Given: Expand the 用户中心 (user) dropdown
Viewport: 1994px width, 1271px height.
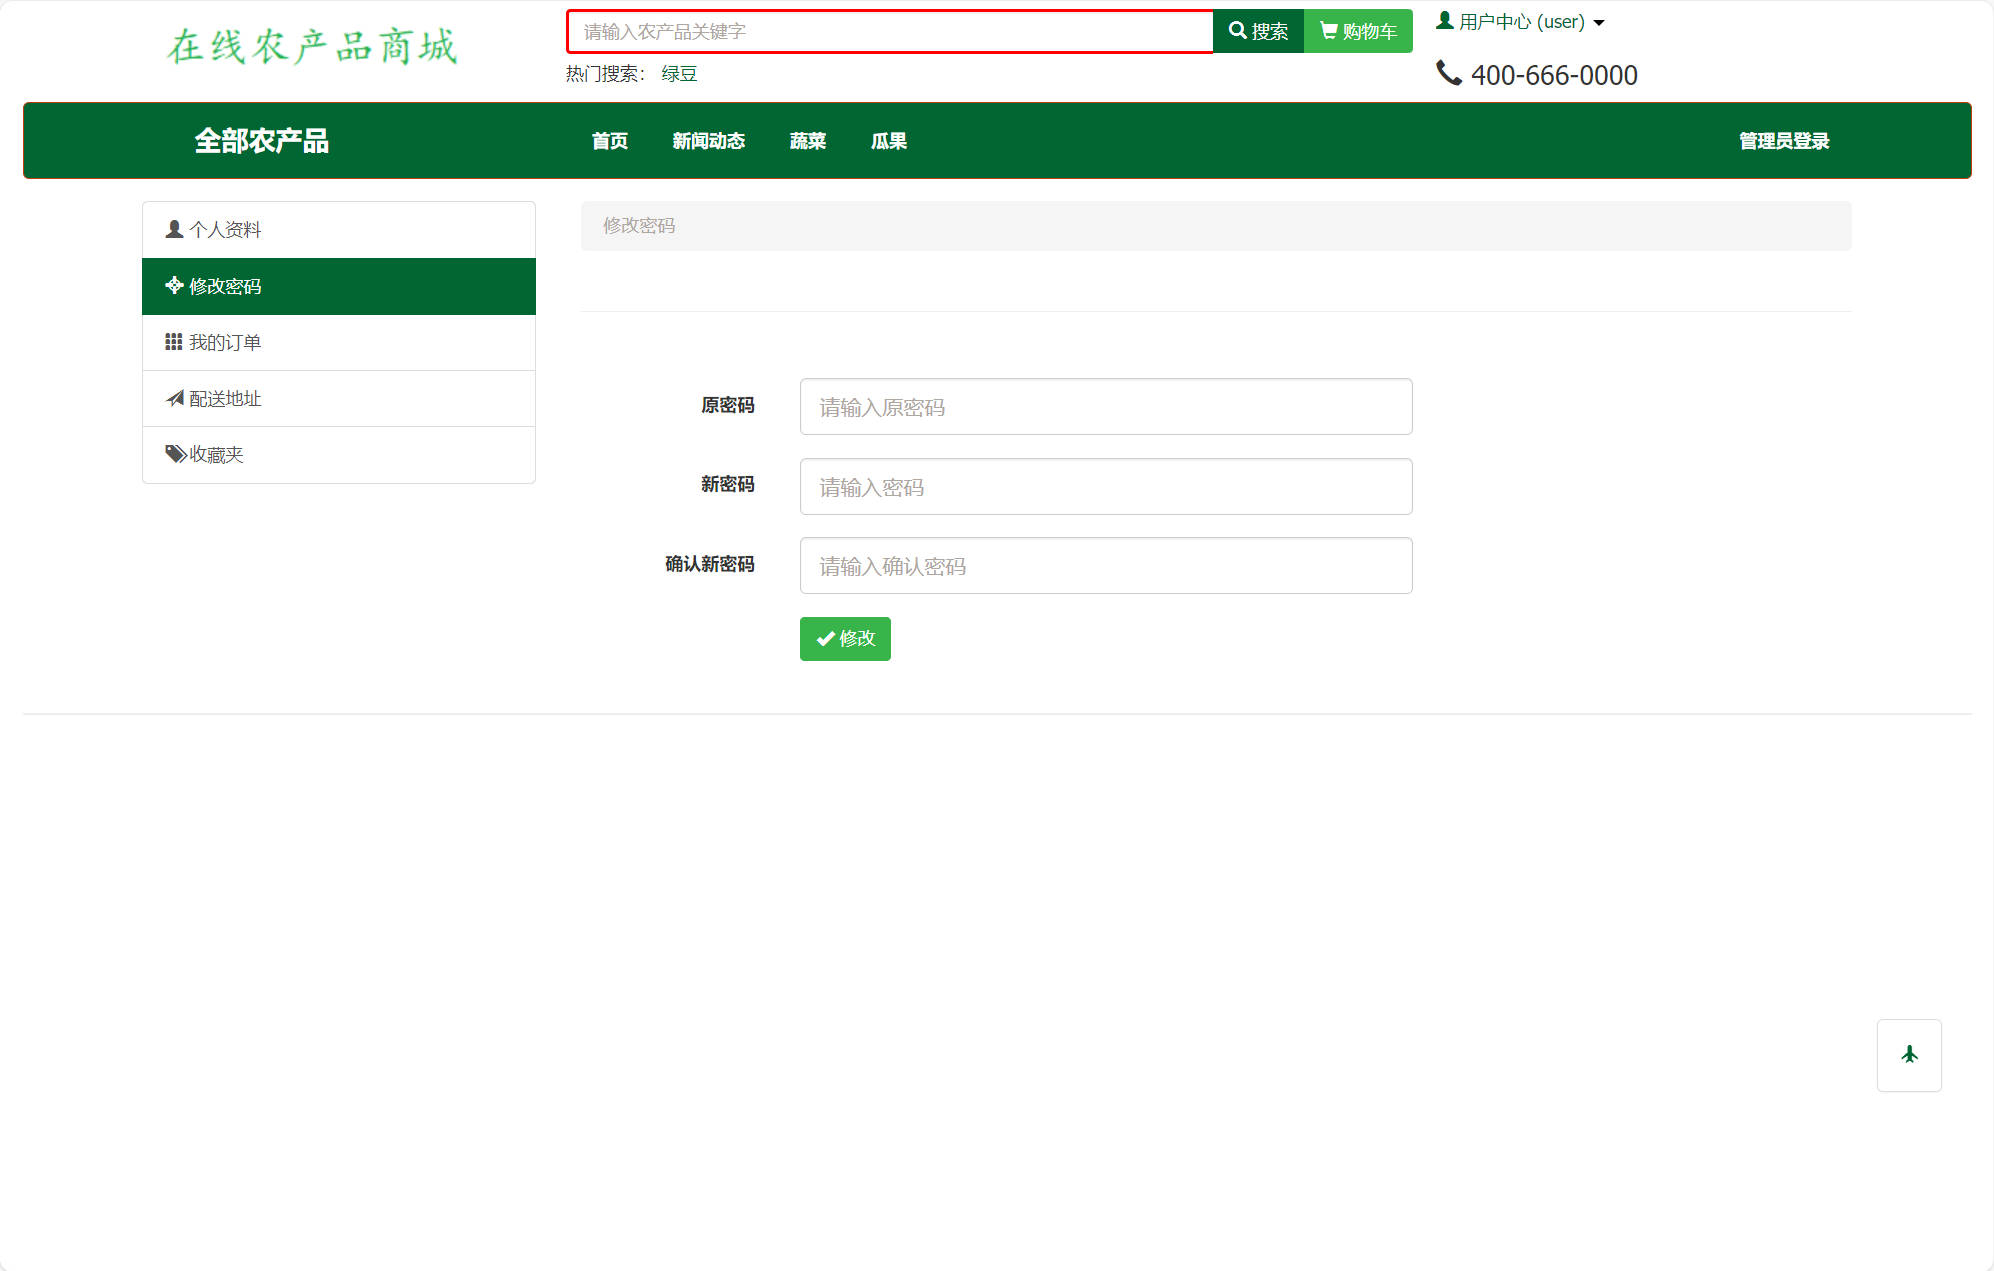Looking at the screenshot, I should 1521,20.
